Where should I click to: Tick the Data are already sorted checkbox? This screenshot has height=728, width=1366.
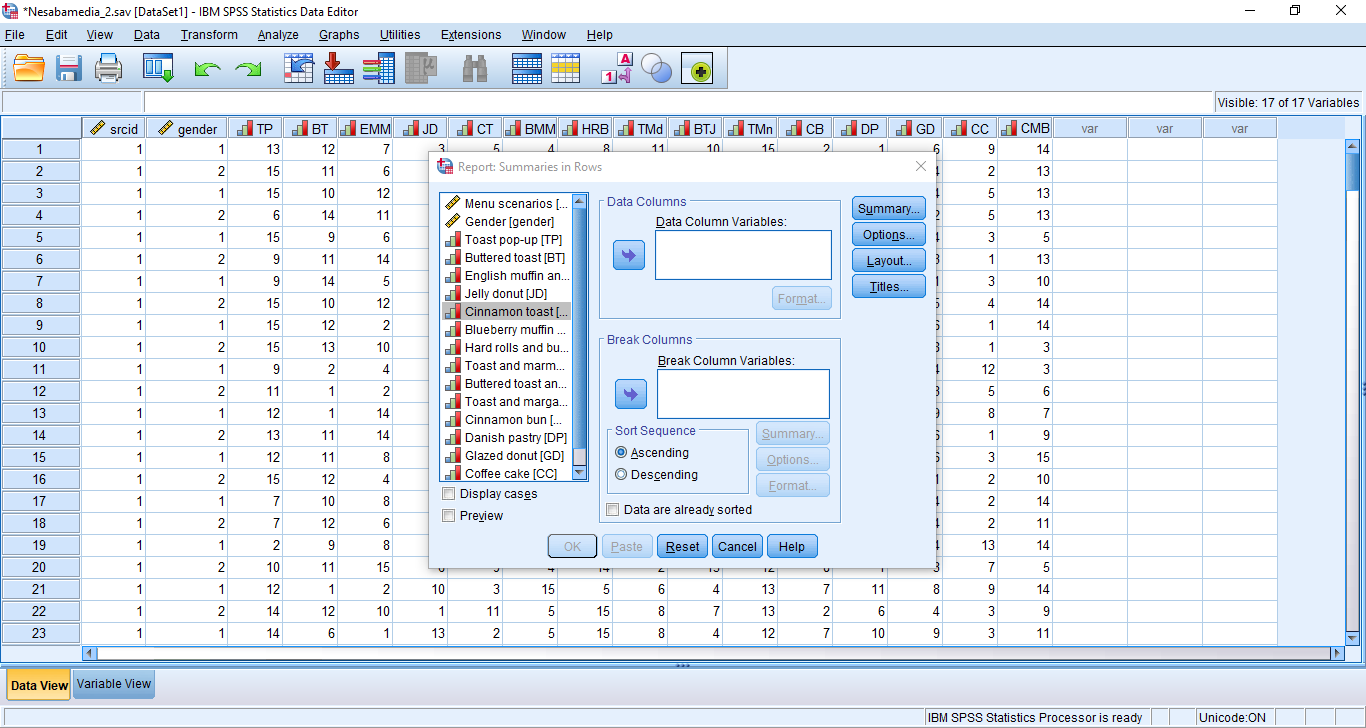[613, 510]
